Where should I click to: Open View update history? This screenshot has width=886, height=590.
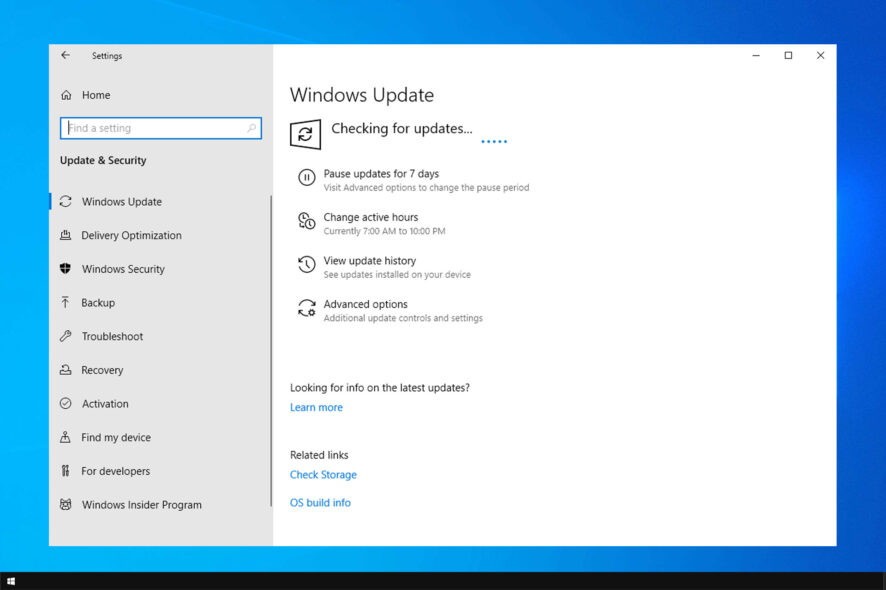(x=370, y=261)
